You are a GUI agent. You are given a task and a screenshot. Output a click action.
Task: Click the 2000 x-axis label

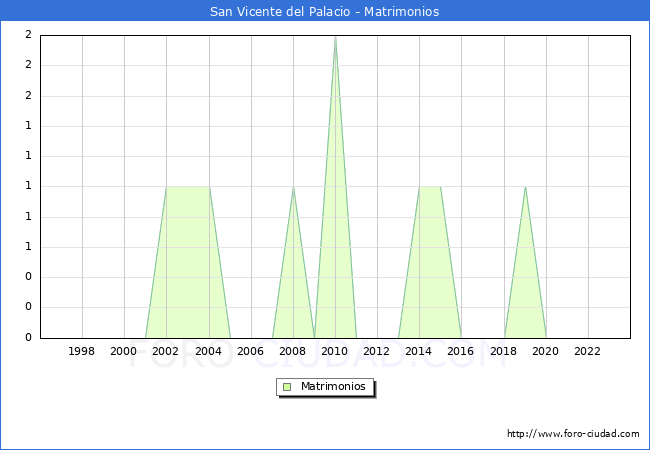(124, 351)
